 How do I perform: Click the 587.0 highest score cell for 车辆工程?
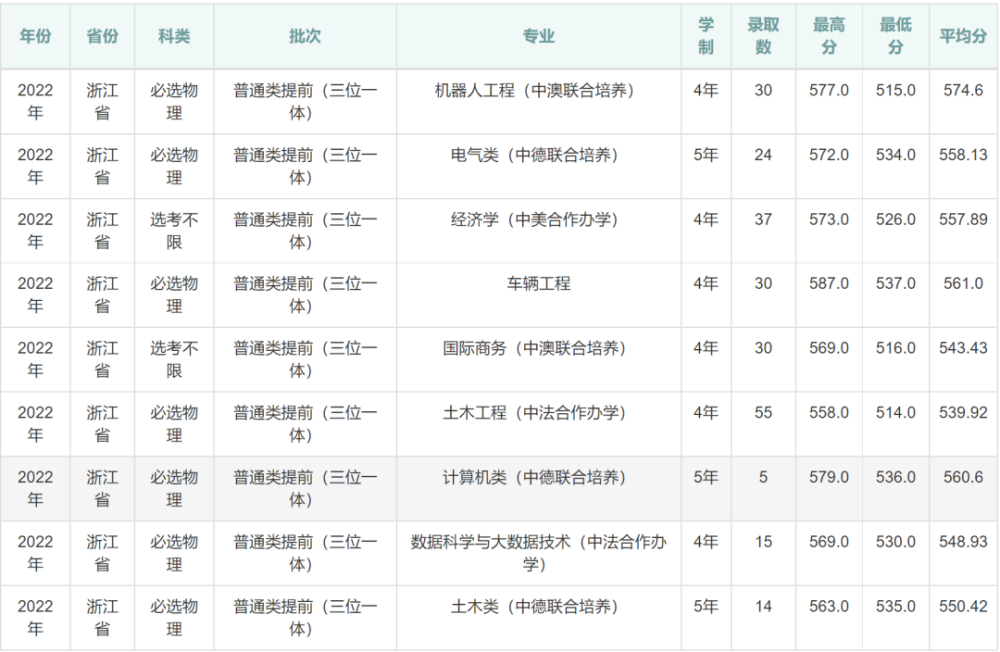828,283
